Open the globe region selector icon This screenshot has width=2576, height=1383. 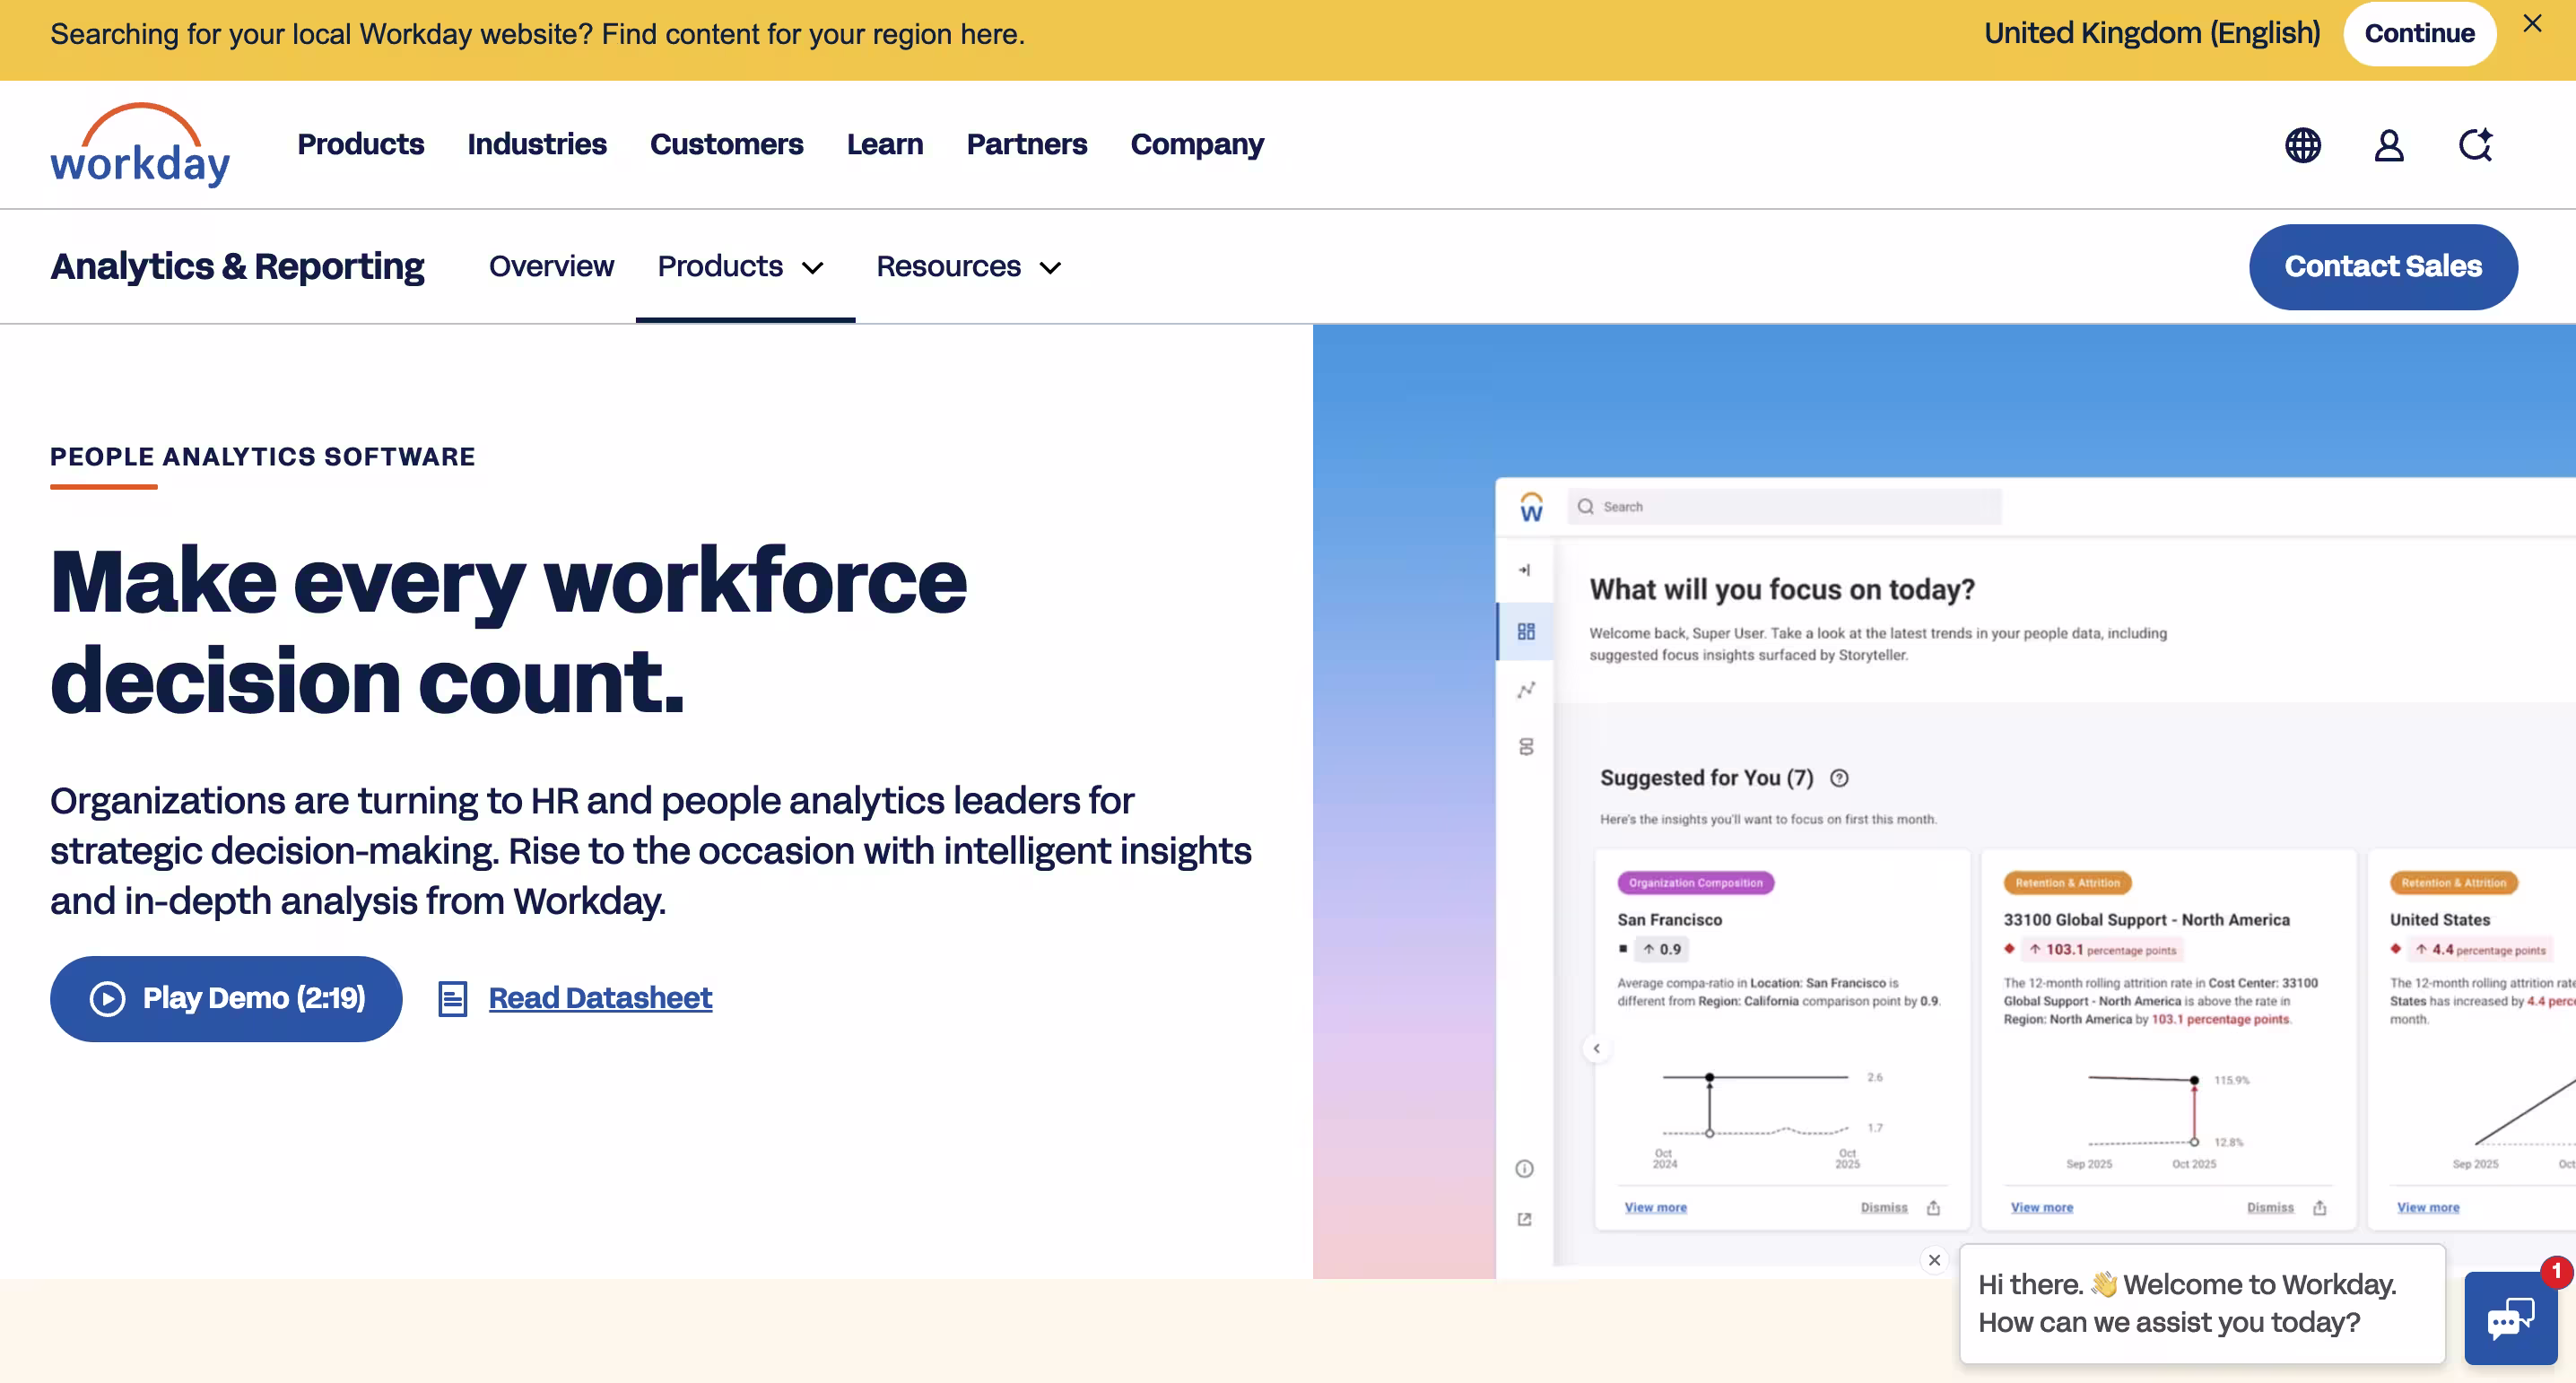click(x=2302, y=145)
